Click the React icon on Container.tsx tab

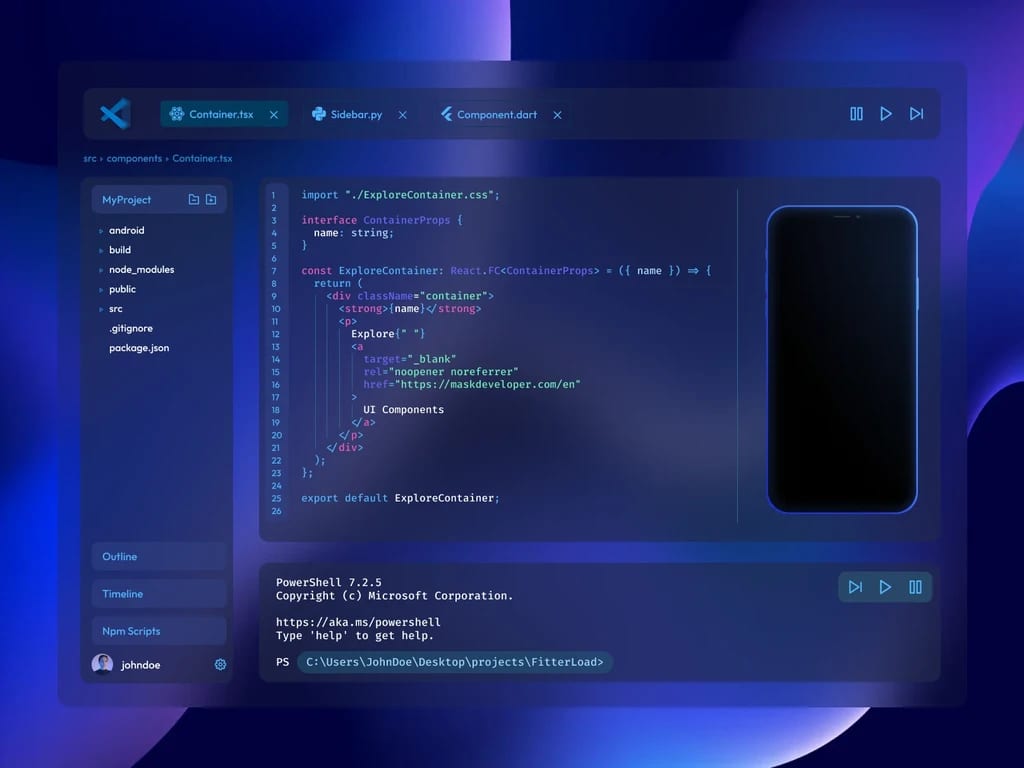click(176, 114)
